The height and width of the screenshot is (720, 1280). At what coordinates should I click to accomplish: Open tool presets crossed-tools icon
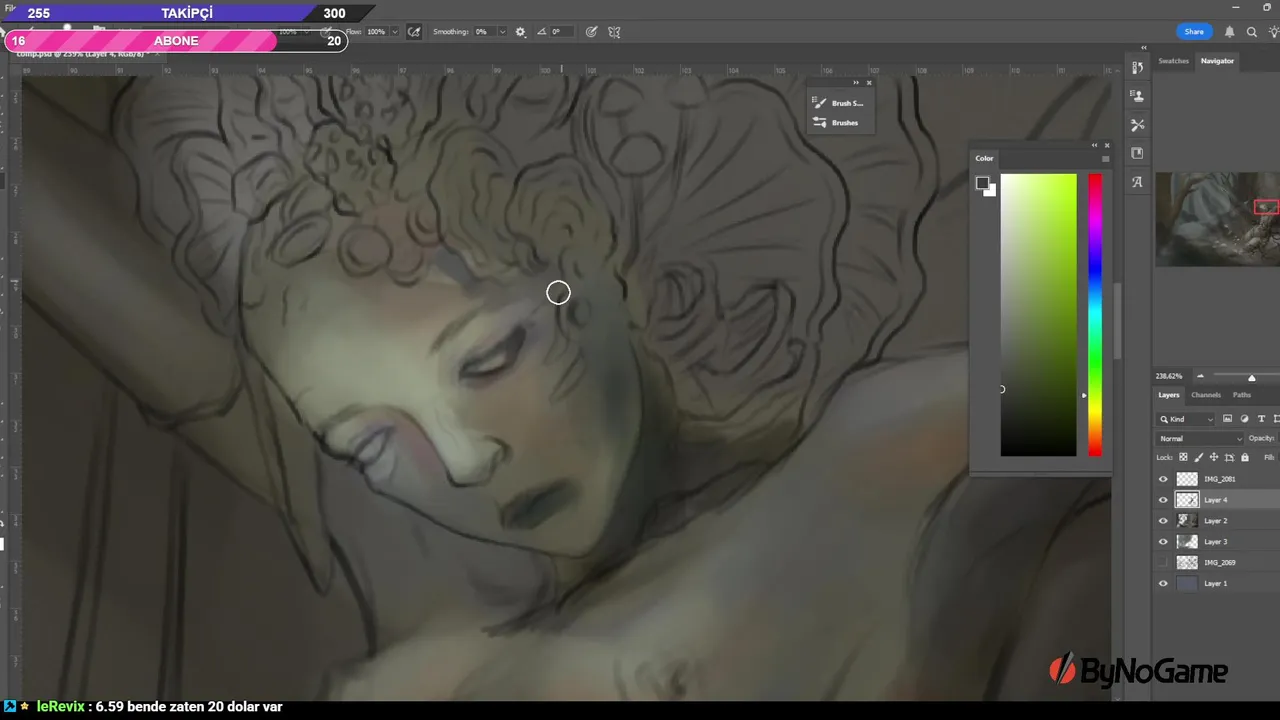(1137, 125)
